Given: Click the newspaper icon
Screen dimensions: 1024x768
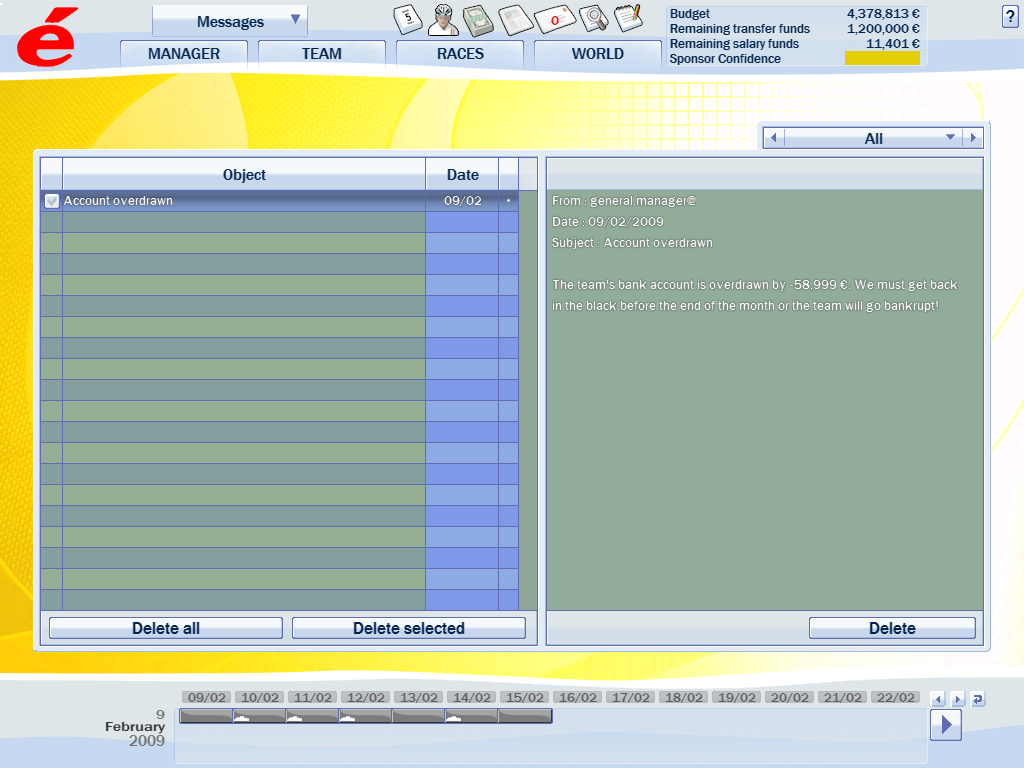Looking at the screenshot, I should click(x=514, y=19).
